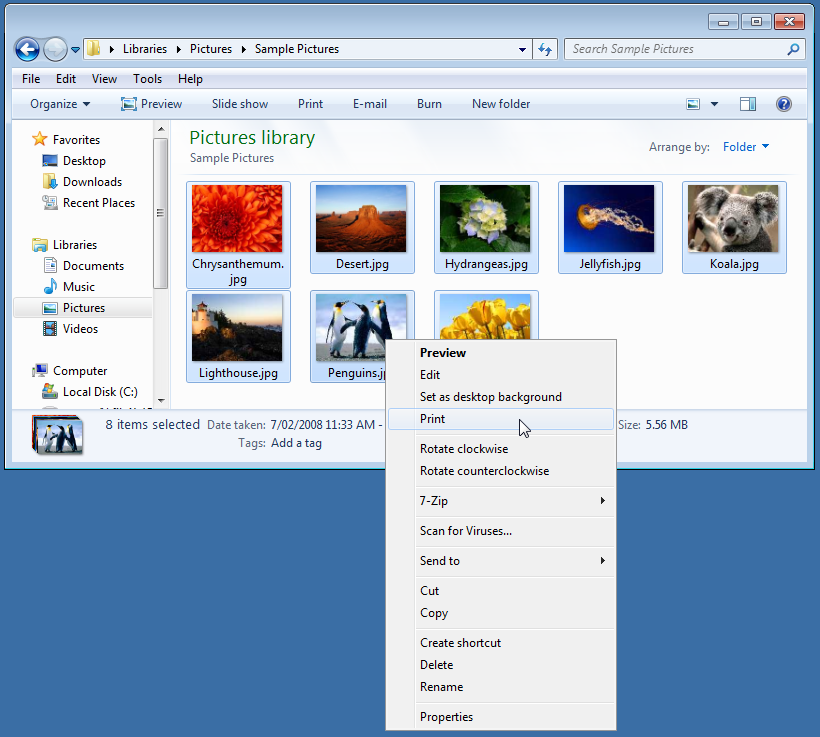The width and height of the screenshot is (820, 737).
Task: Click the change-view icon on the toolbar
Action: tap(694, 104)
